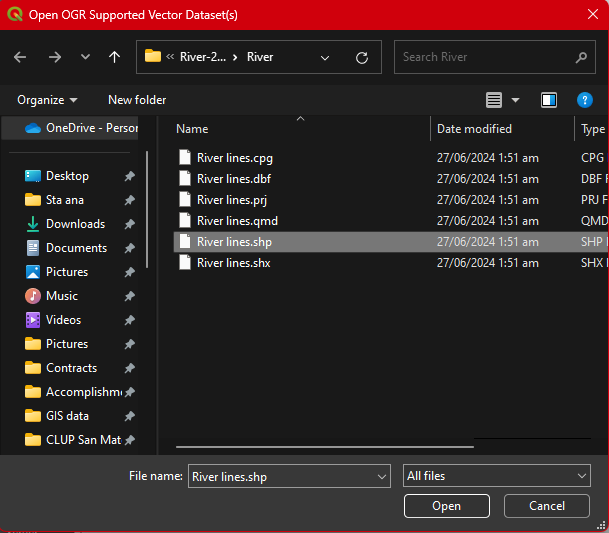This screenshot has width=609, height=533.
Task: Refresh the River folder listing
Action: (362, 57)
